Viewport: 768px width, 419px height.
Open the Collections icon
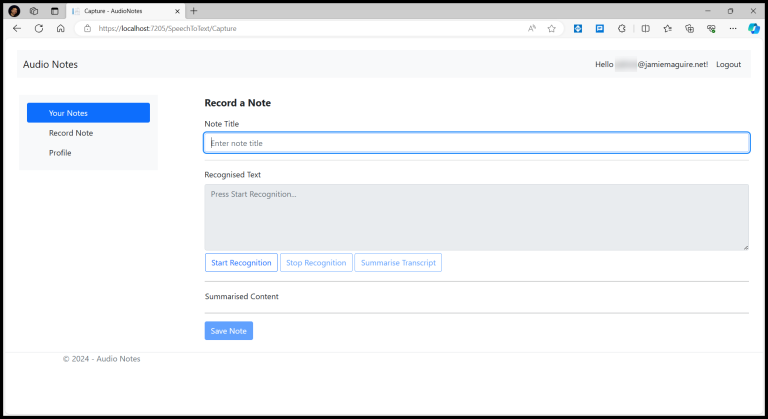[x=689, y=28]
